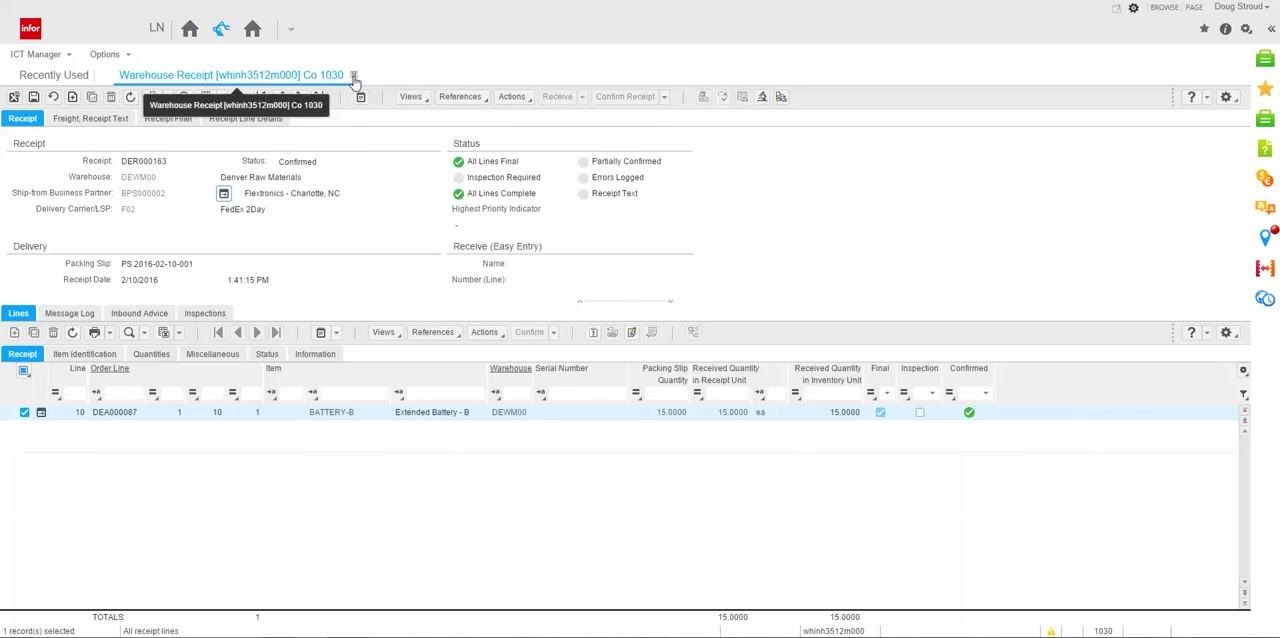1280x638 pixels.
Task: Toggle the selection checkbox for line 10
Action: point(24,412)
